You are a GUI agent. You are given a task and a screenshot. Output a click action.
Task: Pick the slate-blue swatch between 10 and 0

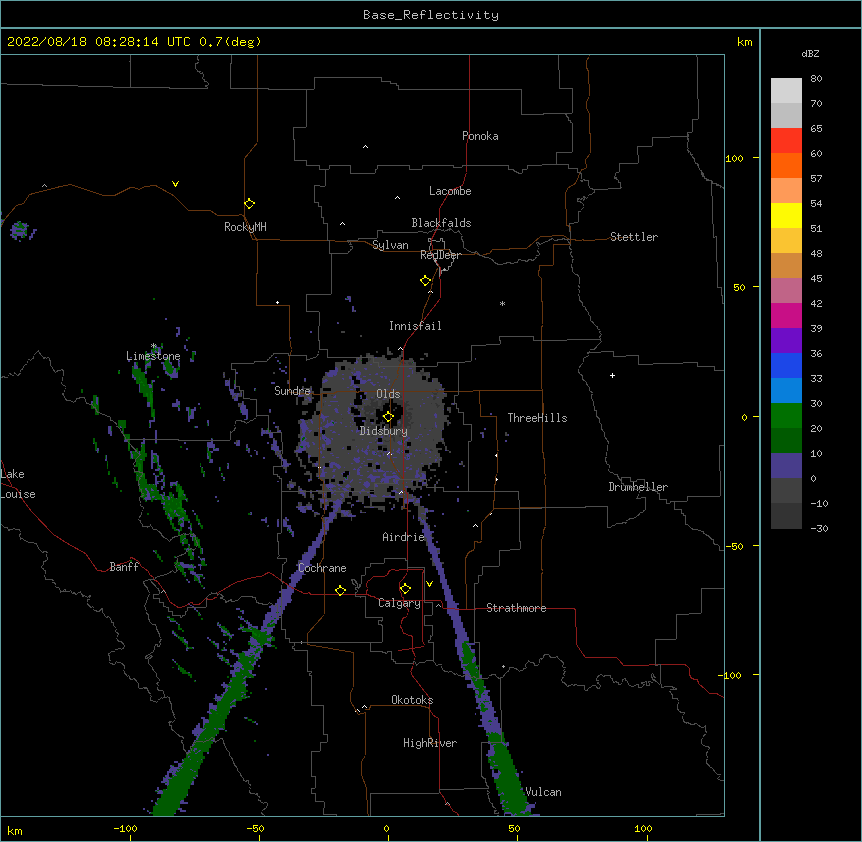point(786,466)
